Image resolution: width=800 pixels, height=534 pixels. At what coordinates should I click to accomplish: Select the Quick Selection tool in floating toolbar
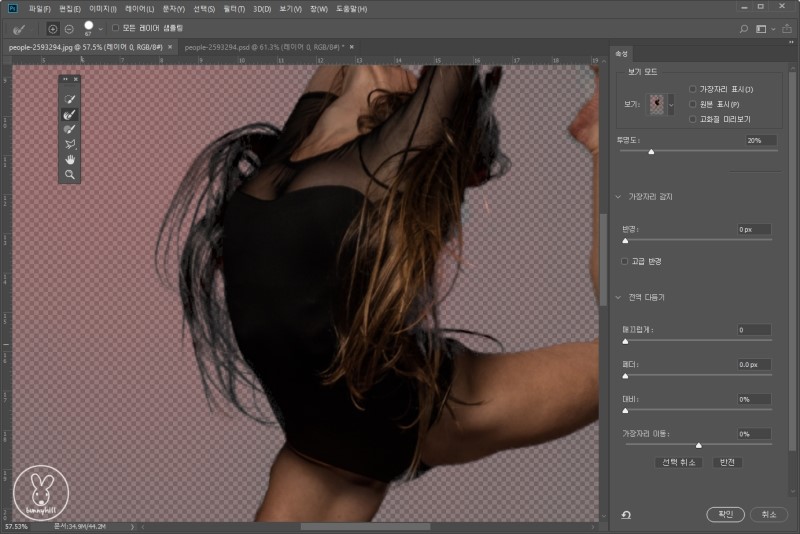point(70,100)
